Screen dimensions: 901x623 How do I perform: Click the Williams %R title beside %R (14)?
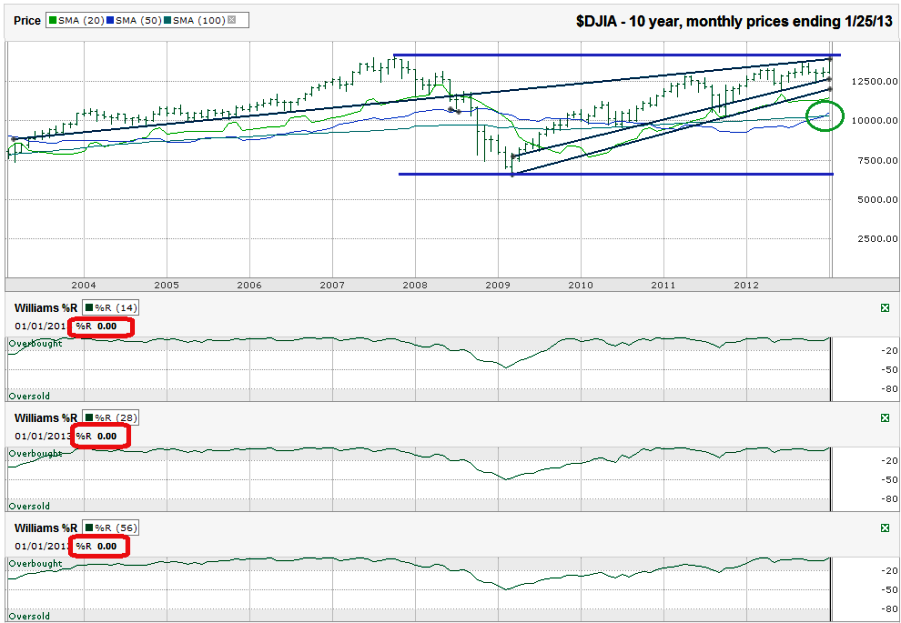tap(45, 308)
